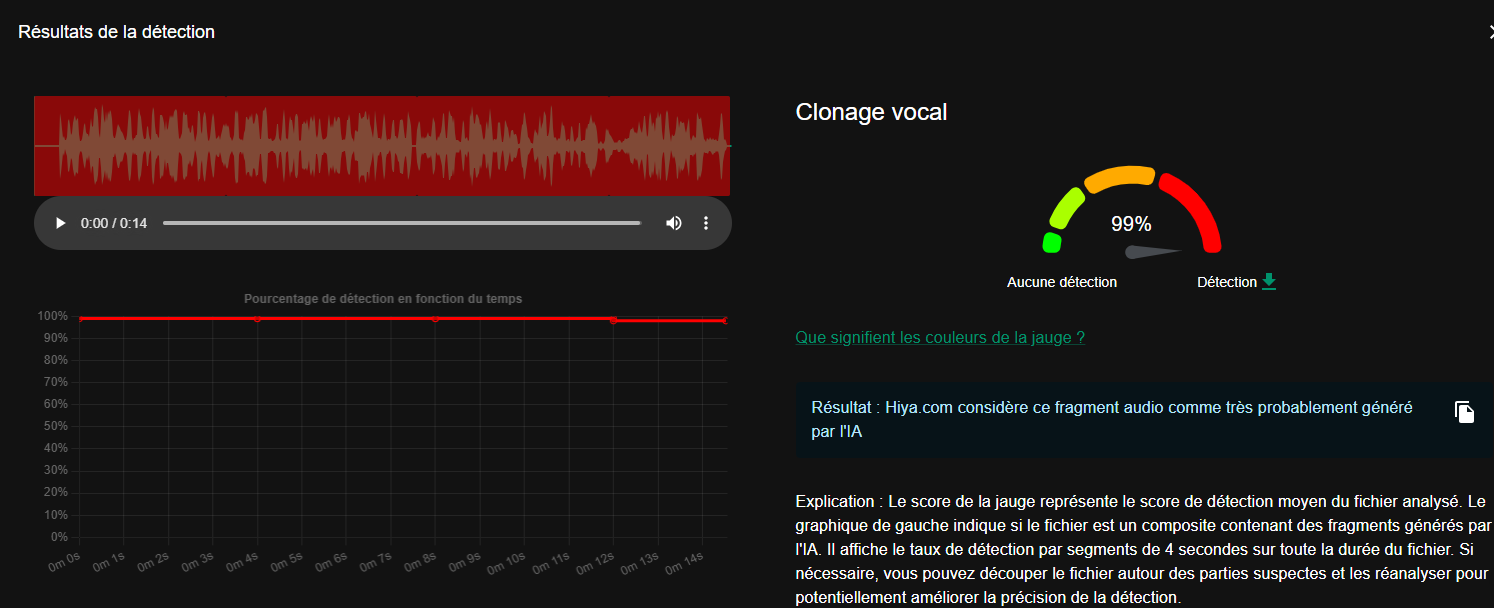The image size is (1494, 608).
Task: Click the red segment of the gauge
Action: point(1195,207)
